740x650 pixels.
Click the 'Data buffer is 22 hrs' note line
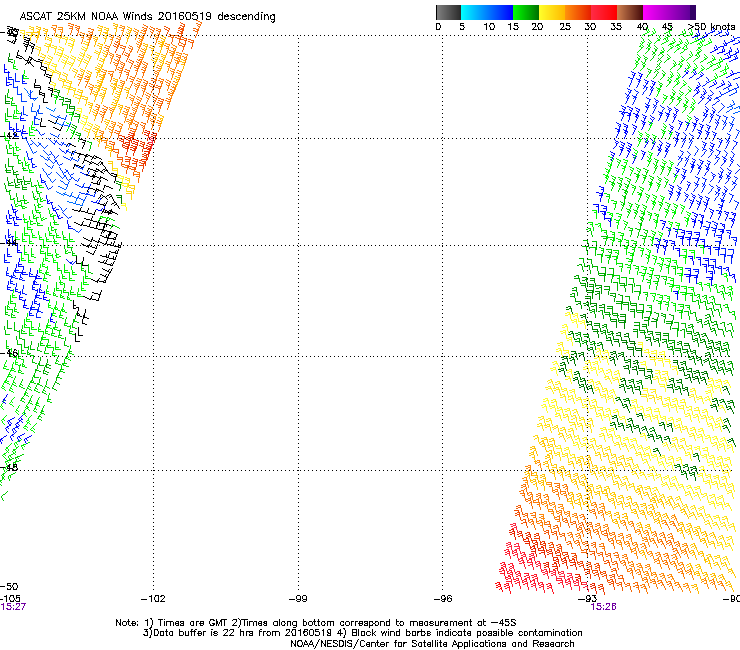click(362, 633)
